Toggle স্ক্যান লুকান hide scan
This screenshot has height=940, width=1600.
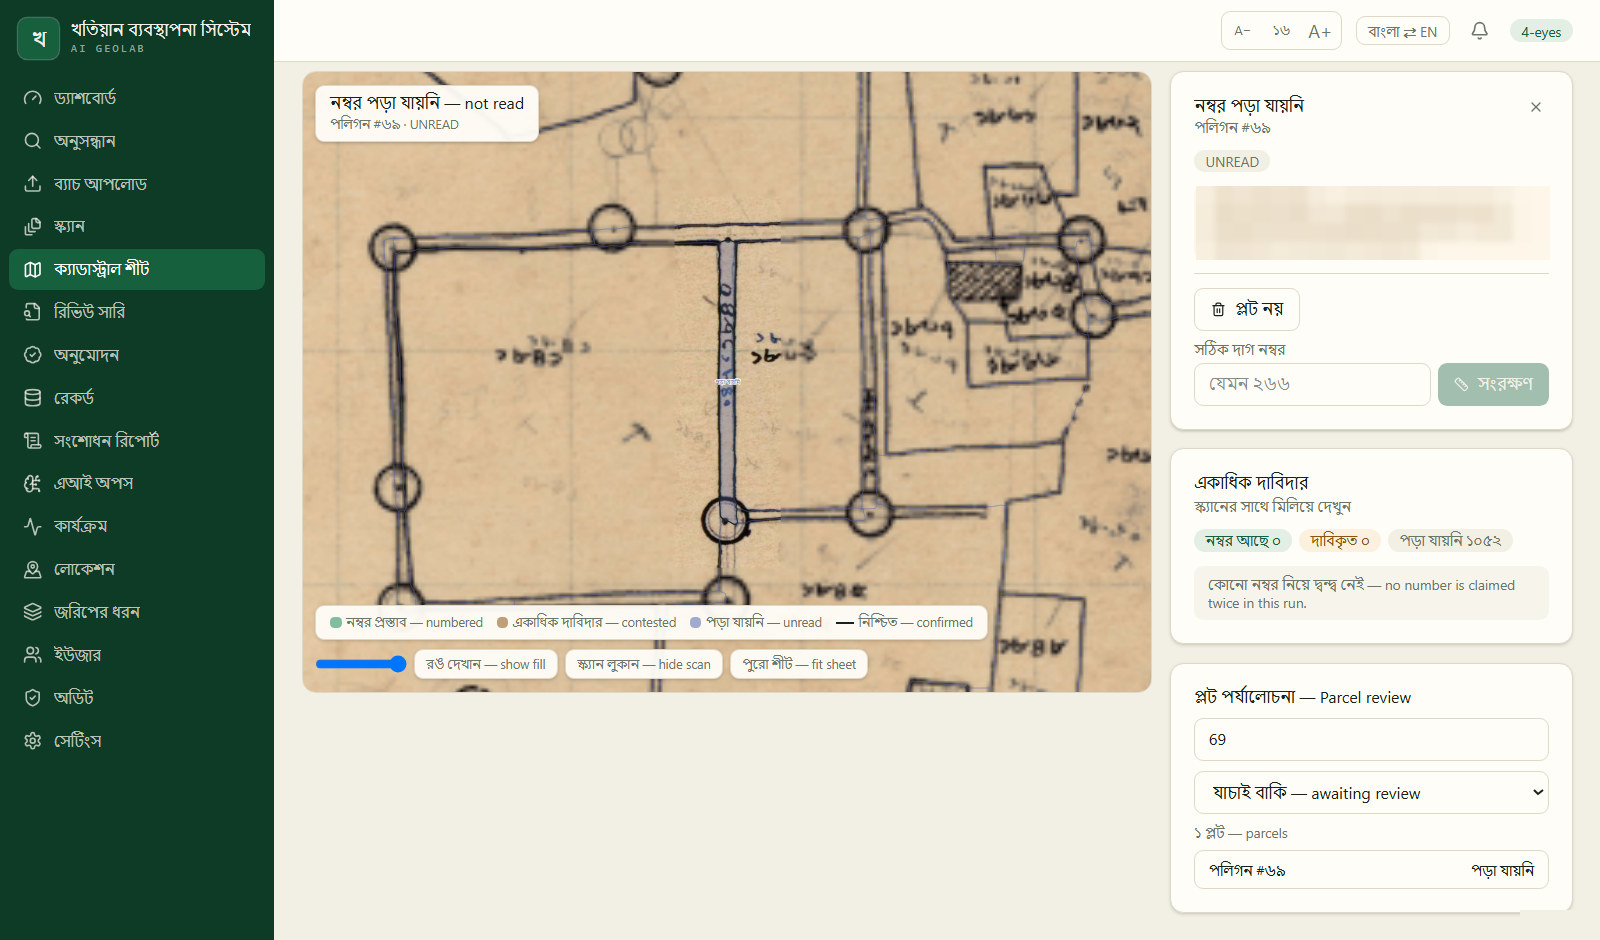[x=644, y=664]
